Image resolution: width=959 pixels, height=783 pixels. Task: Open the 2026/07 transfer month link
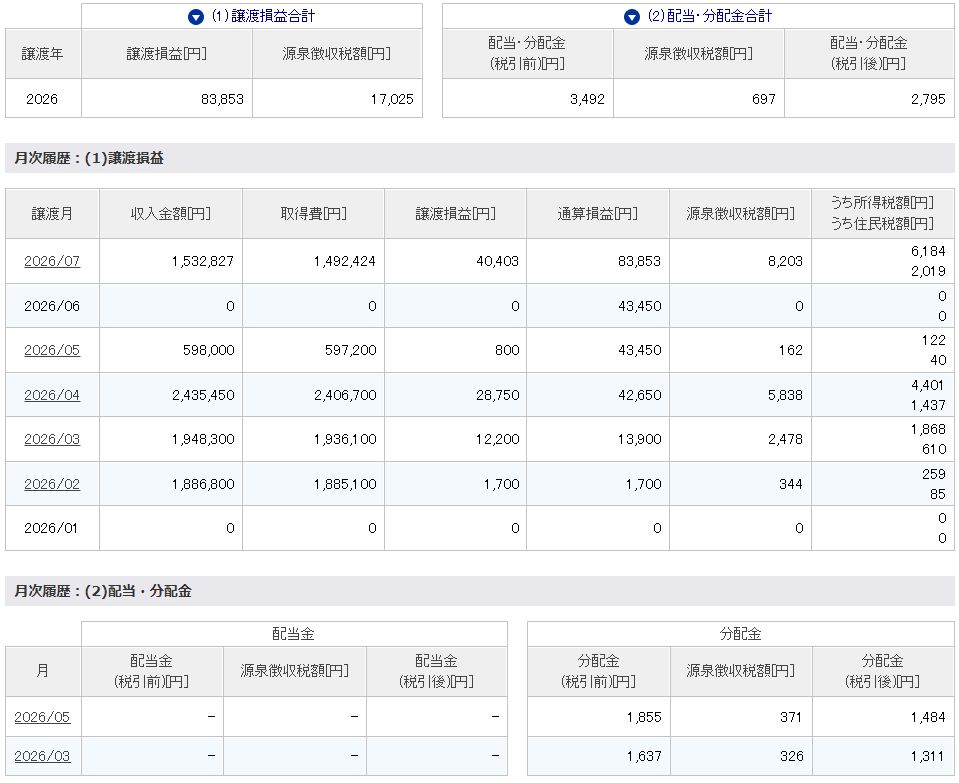52,261
